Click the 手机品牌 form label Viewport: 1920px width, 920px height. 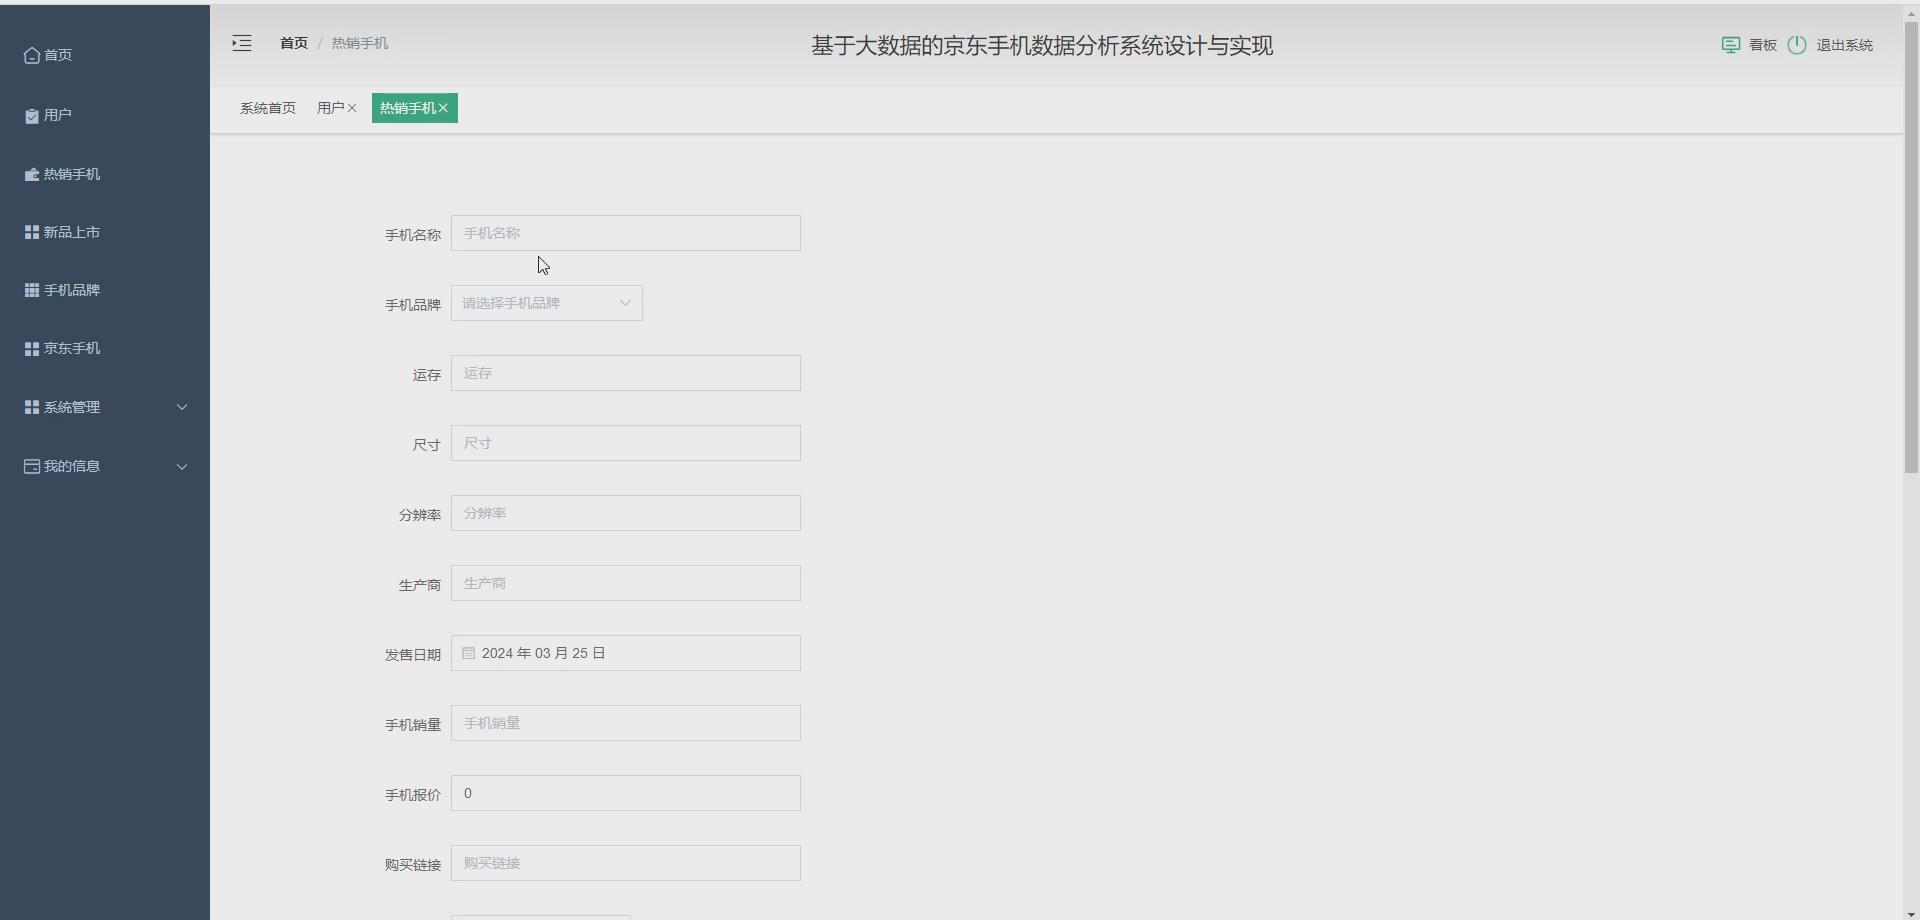coord(413,305)
